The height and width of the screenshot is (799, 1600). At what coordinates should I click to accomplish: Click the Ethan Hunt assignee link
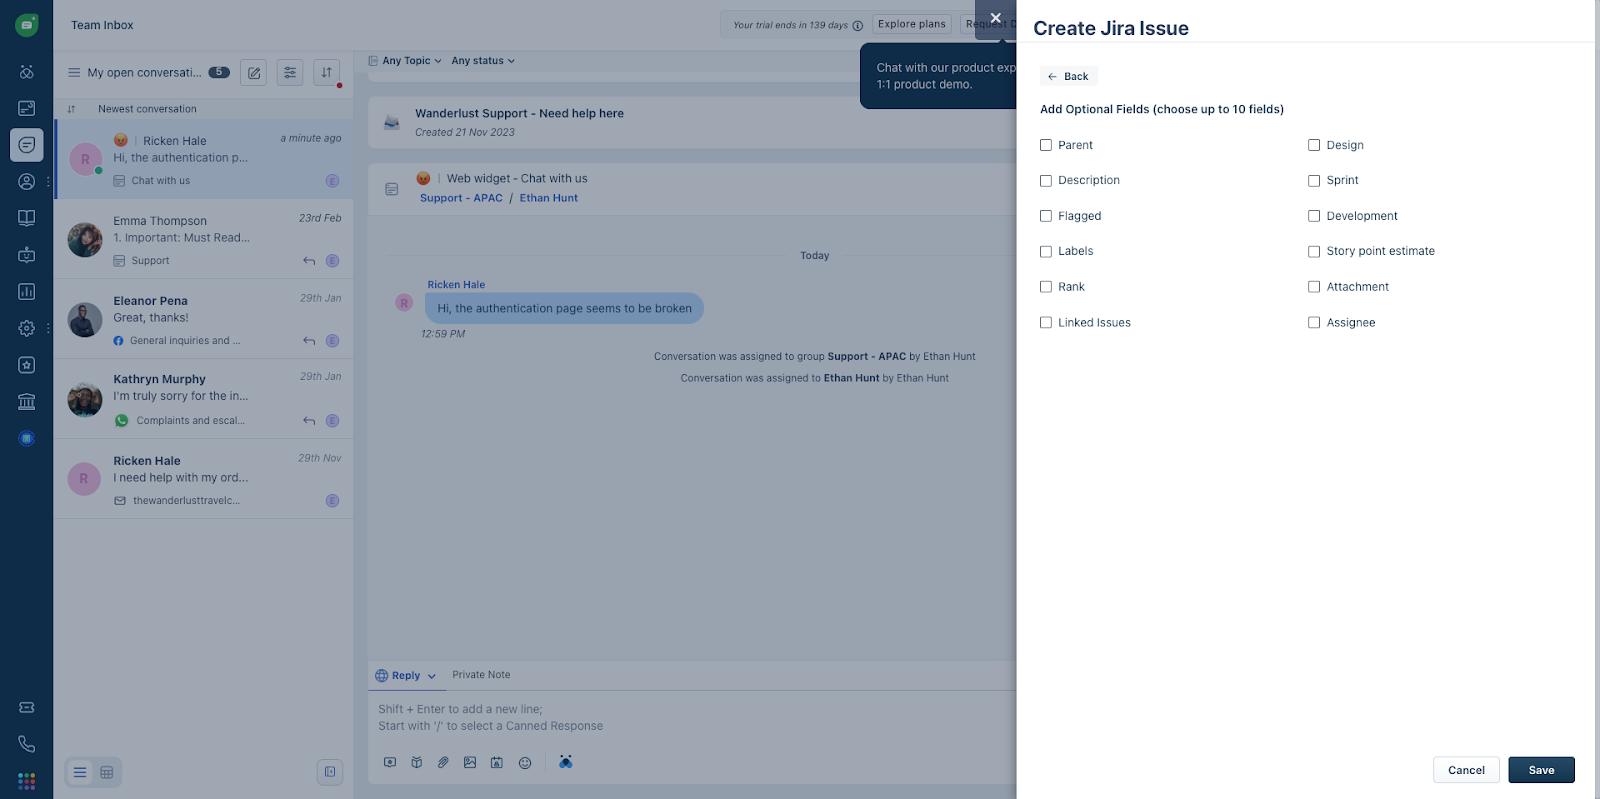pyautogui.click(x=548, y=198)
